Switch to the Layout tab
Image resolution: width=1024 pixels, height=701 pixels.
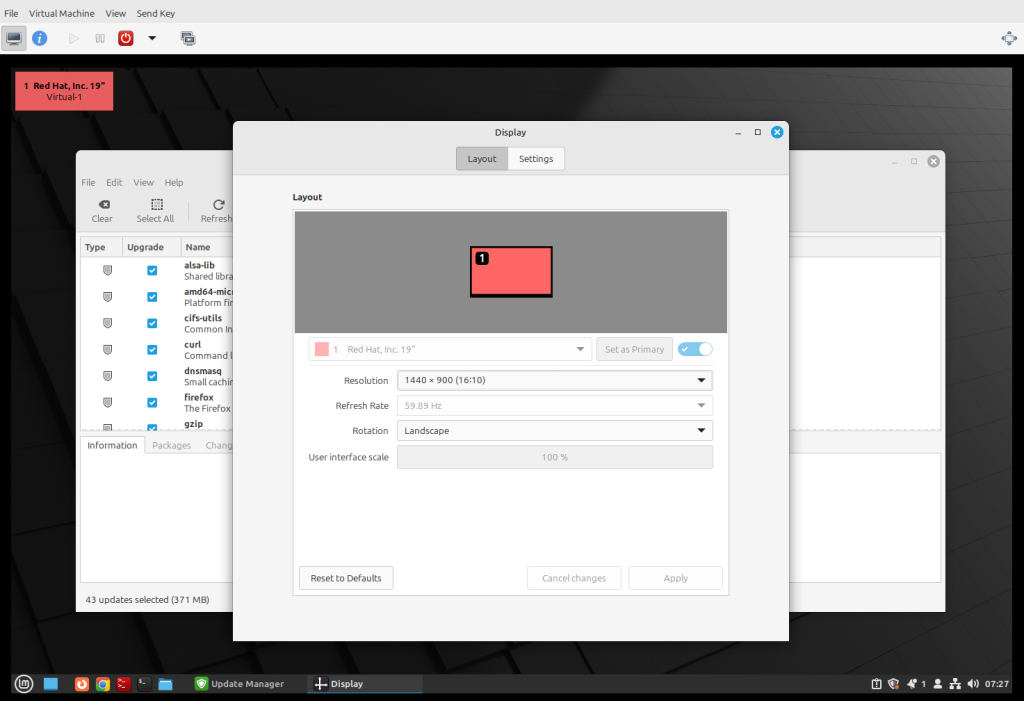pyautogui.click(x=482, y=159)
